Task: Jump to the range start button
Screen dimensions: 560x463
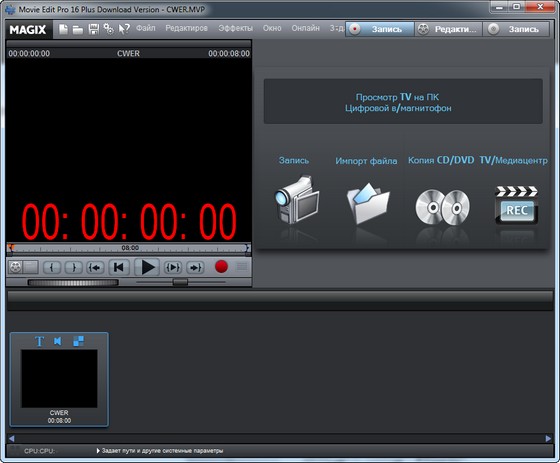Action: pos(95,268)
